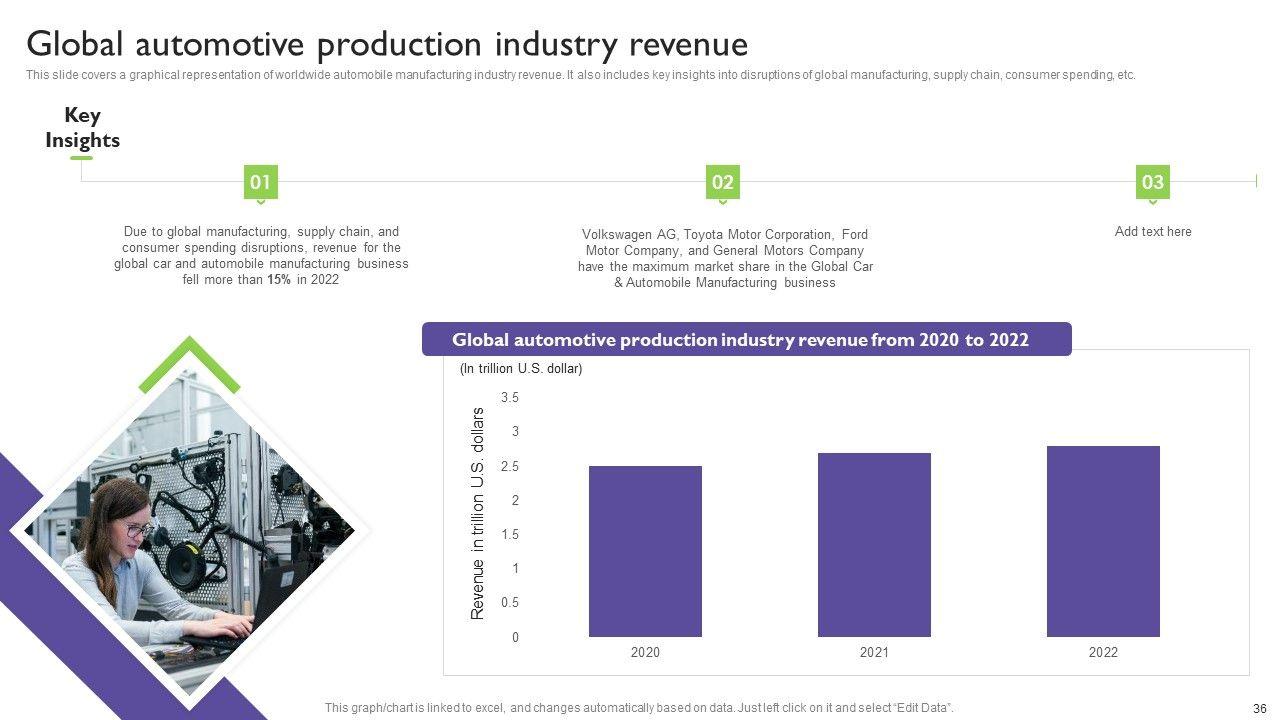Select the diamond-framed woman photo
Viewport: 1280px width, 720px height.
click(190, 530)
